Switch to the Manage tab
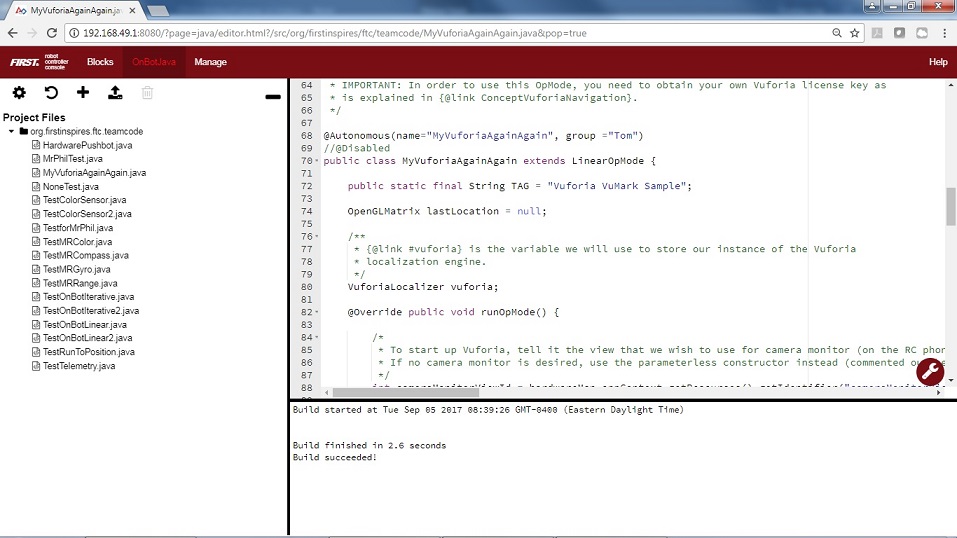The image size is (957, 538). (x=210, y=62)
